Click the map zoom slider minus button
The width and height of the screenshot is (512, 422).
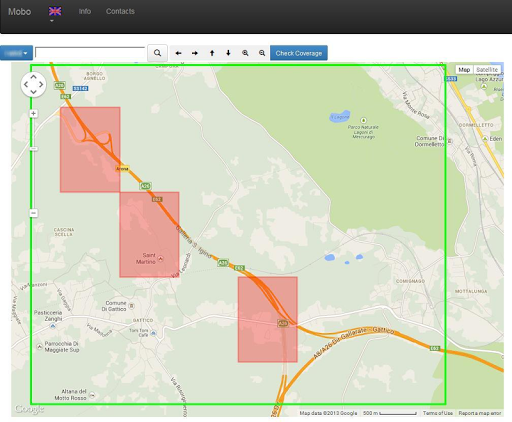point(33,213)
